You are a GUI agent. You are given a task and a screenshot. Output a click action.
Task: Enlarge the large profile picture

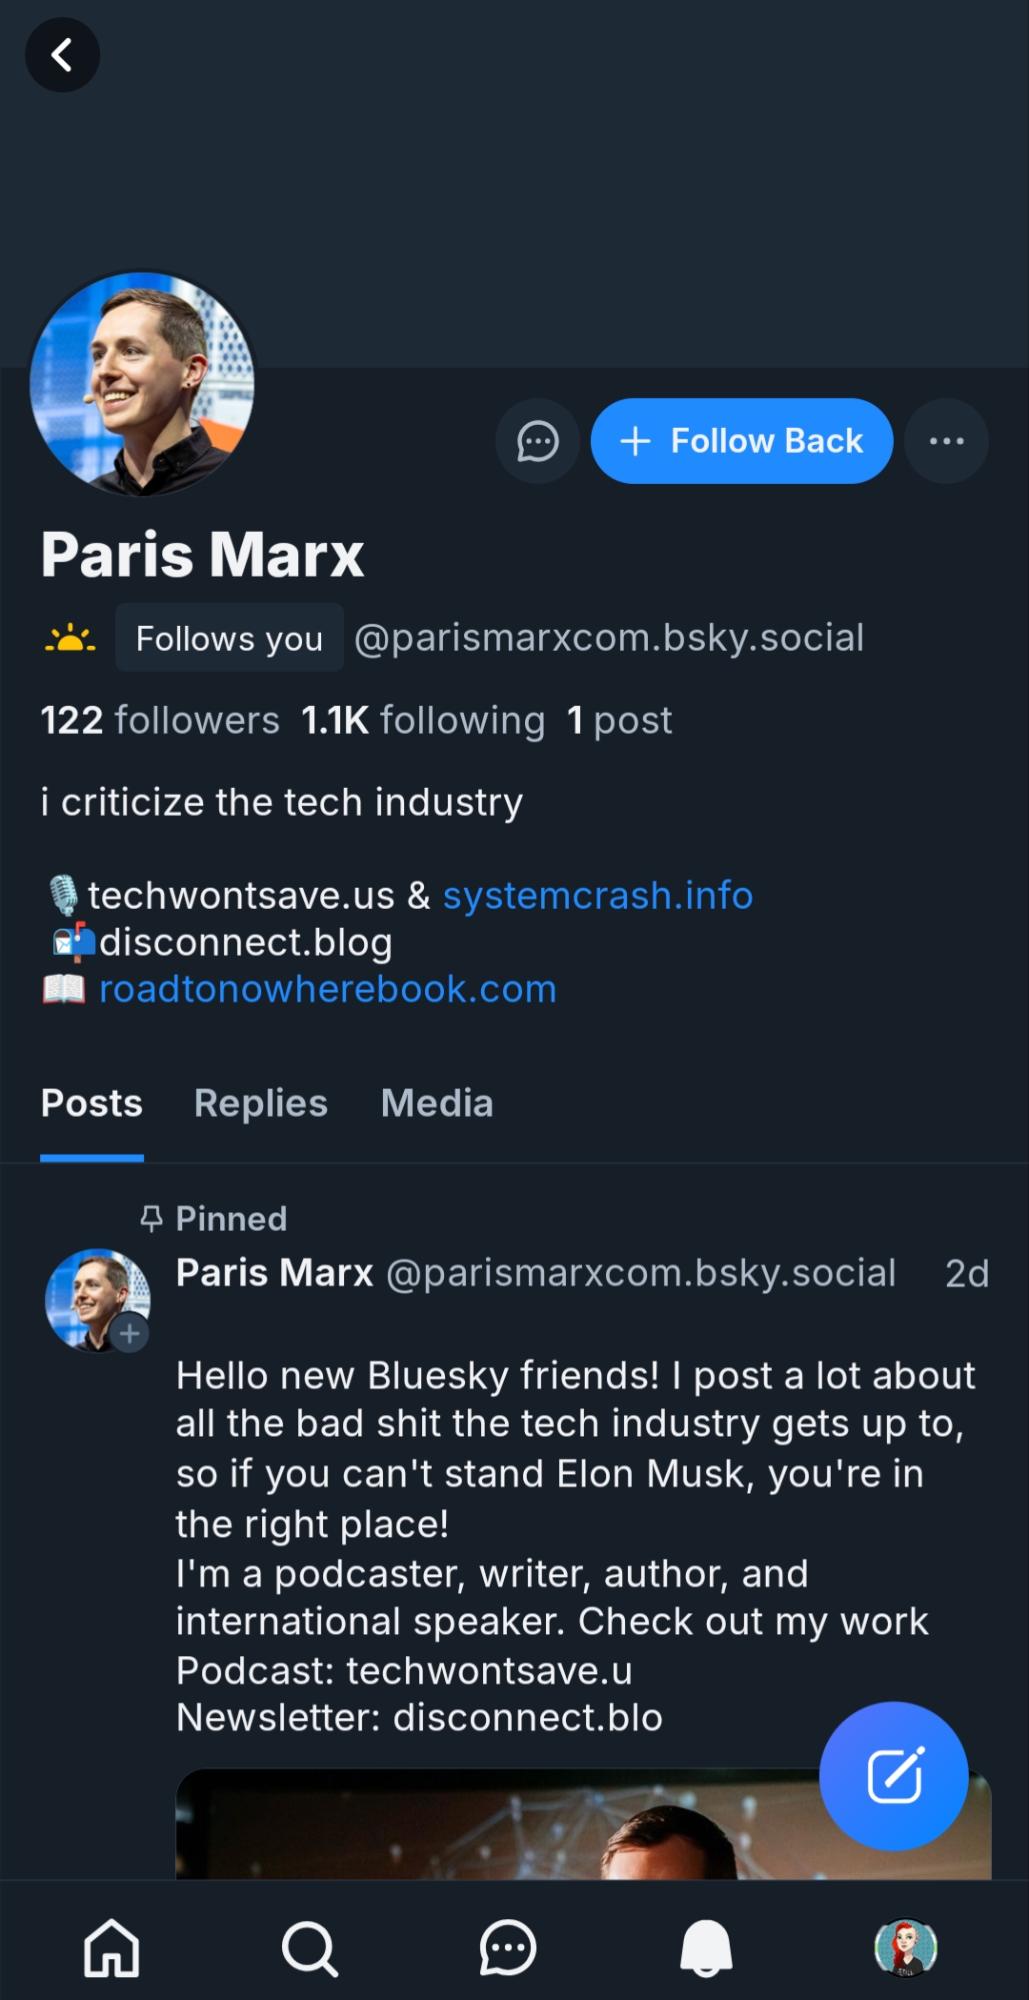click(142, 384)
